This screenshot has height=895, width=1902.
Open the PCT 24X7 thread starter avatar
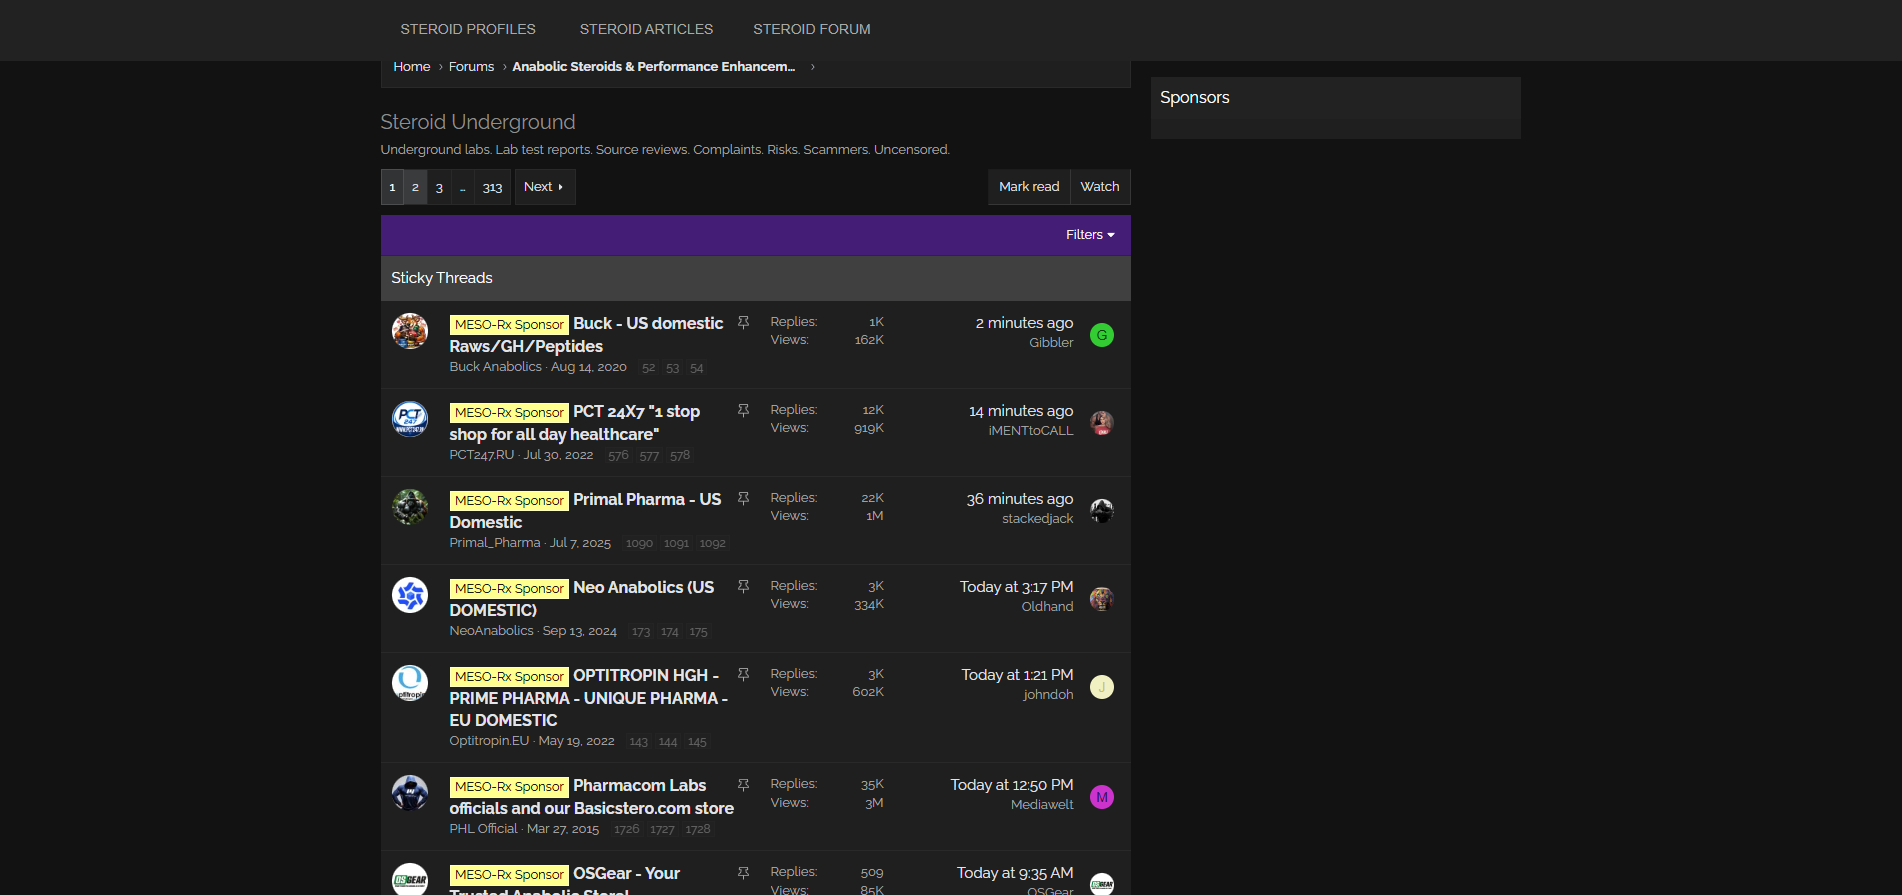(410, 419)
